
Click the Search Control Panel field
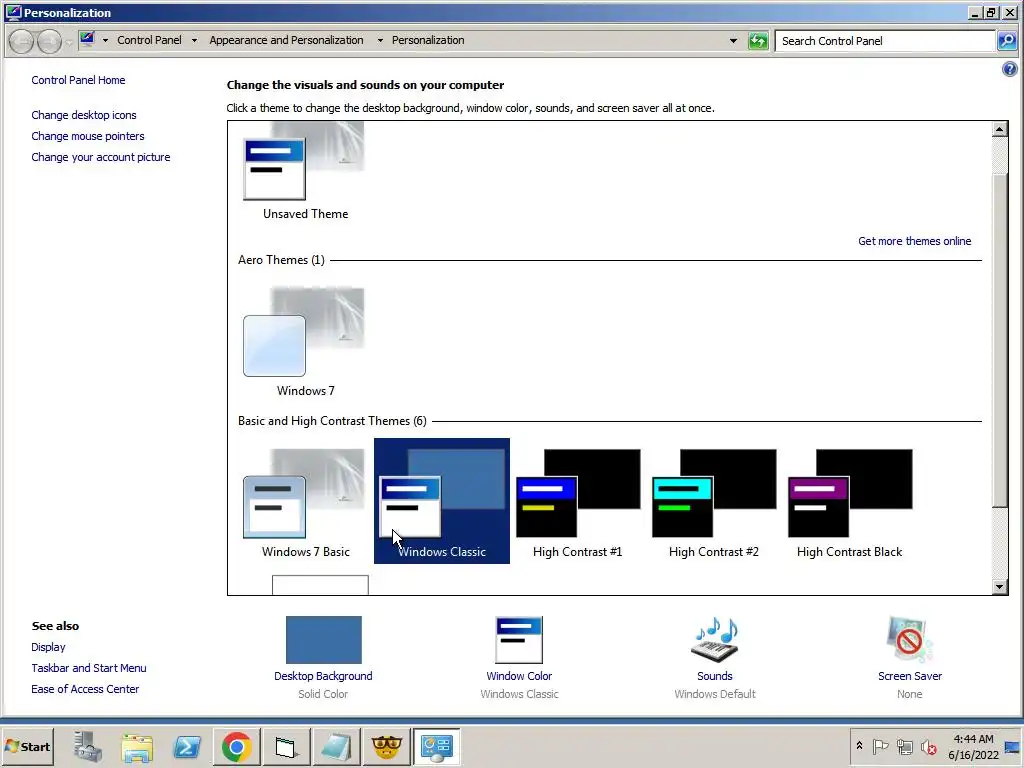pyautogui.click(x=885, y=40)
